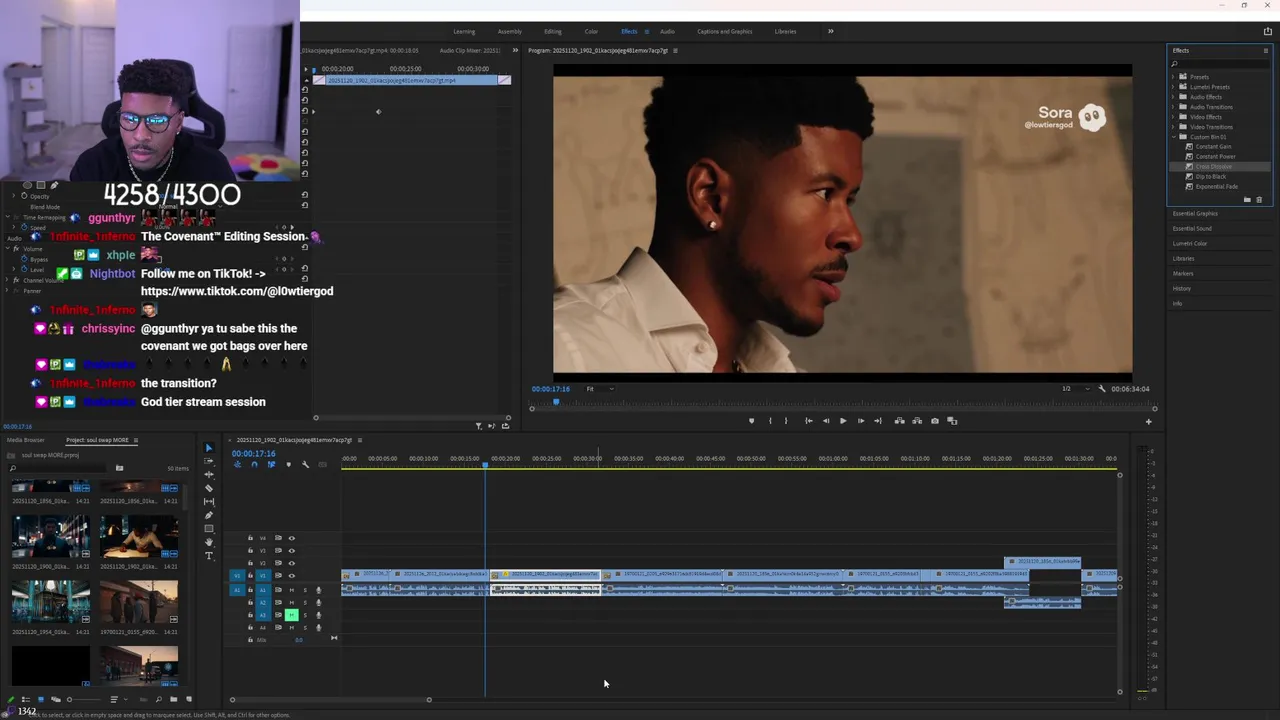Switch to Captions and Graphics workspace
This screenshot has height=720, width=1280.
725,31
